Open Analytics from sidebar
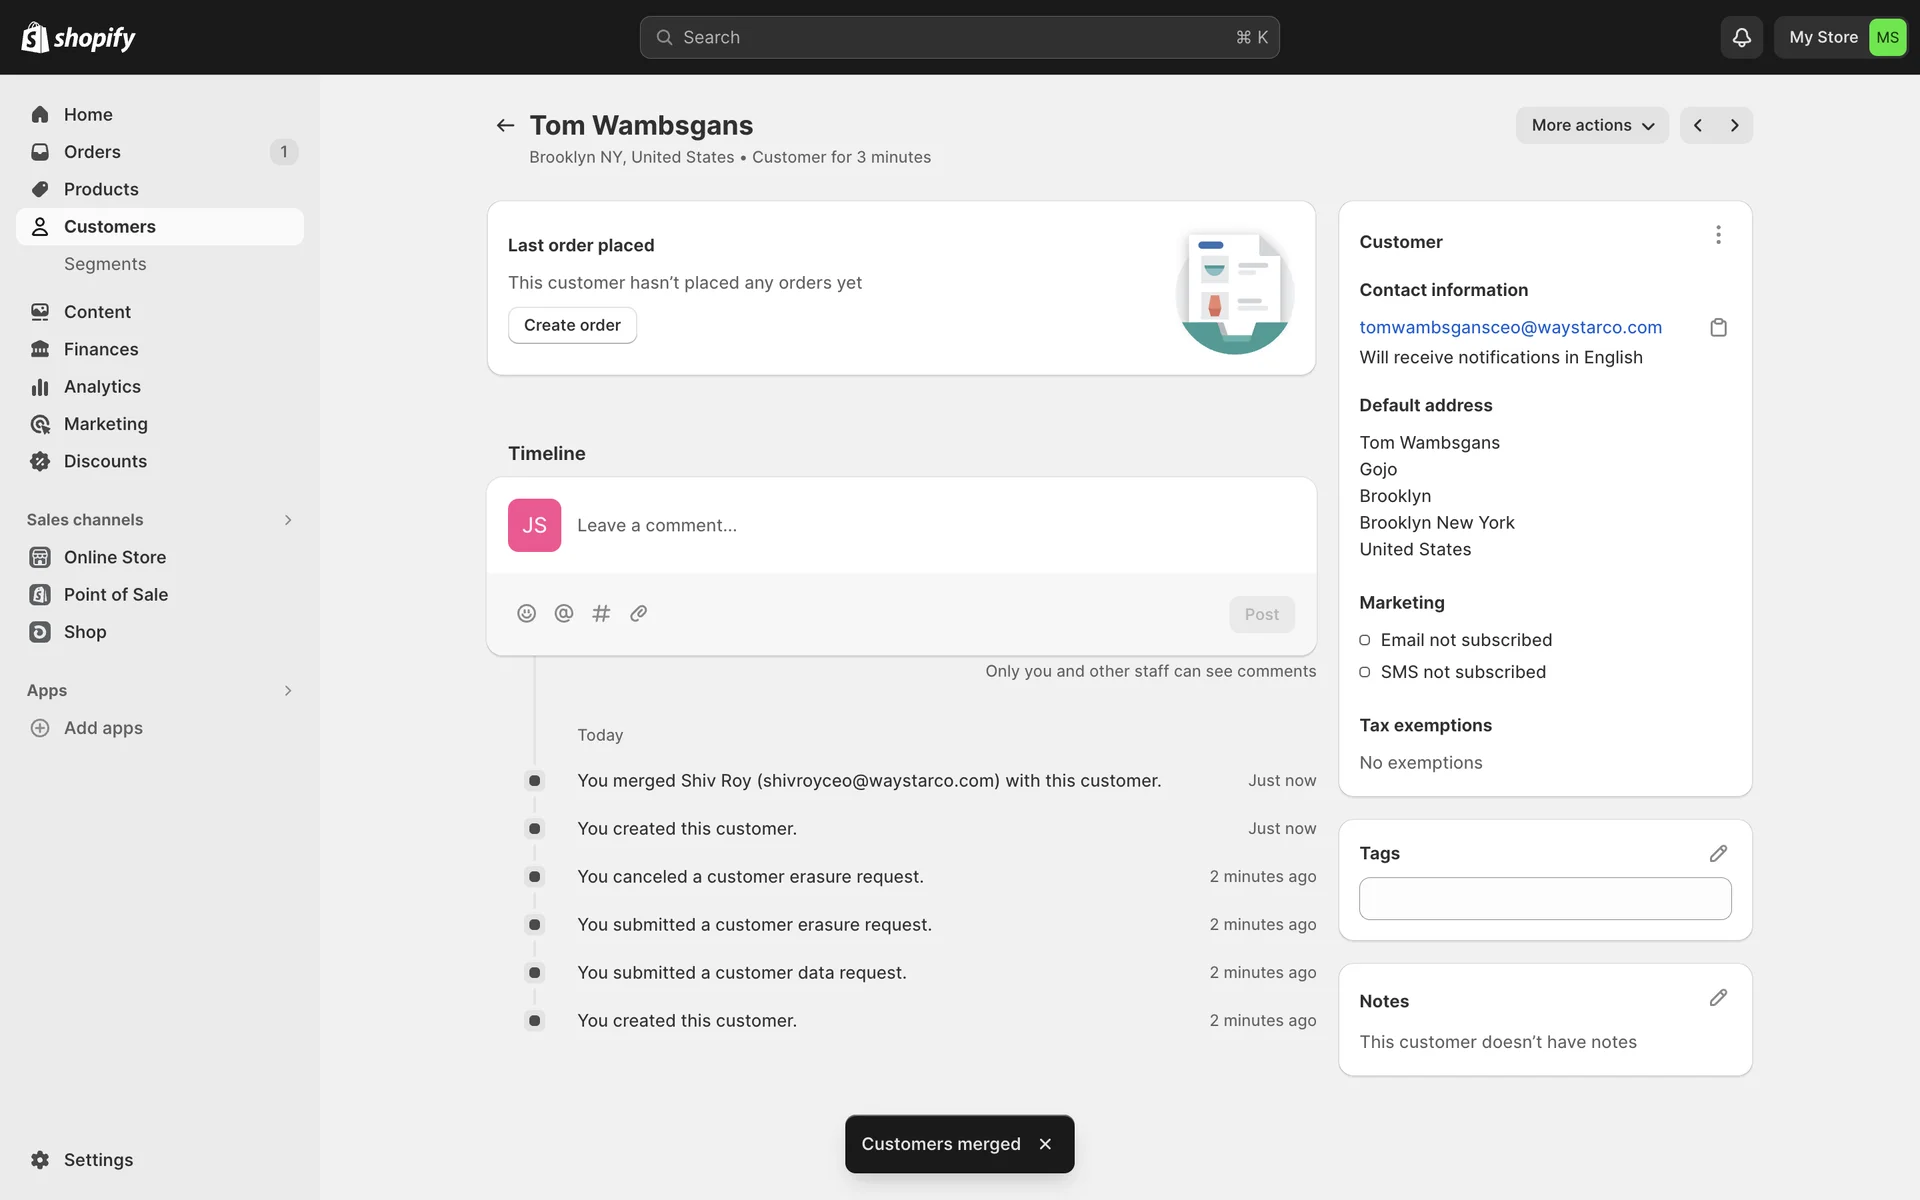1920x1200 pixels. tap(102, 387)
